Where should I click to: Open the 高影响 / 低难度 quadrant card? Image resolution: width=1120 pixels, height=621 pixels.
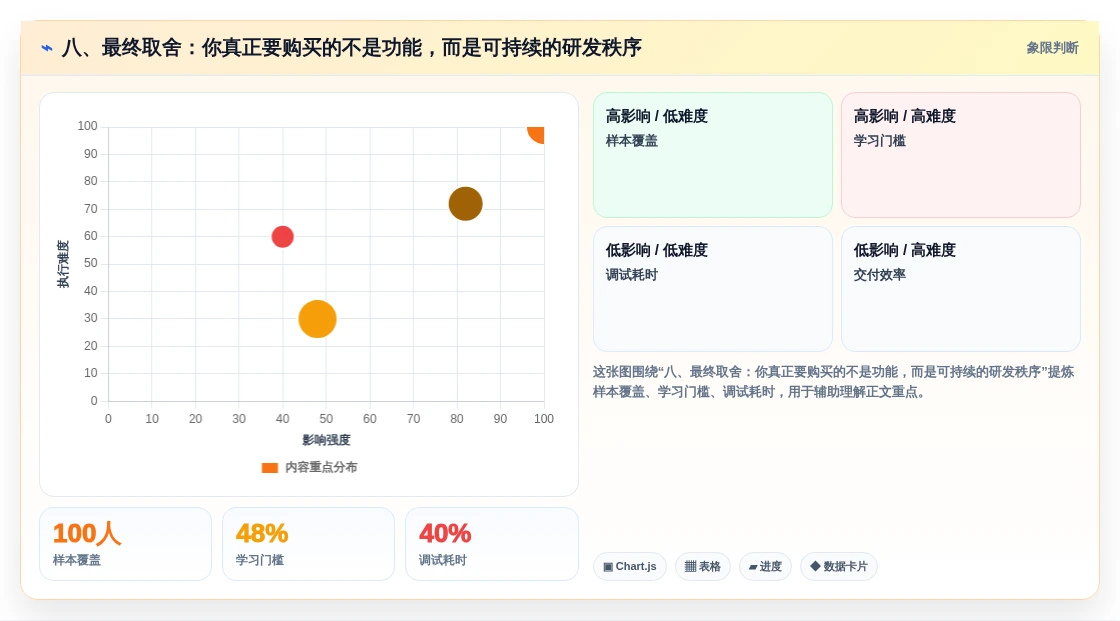coord(713,155)
